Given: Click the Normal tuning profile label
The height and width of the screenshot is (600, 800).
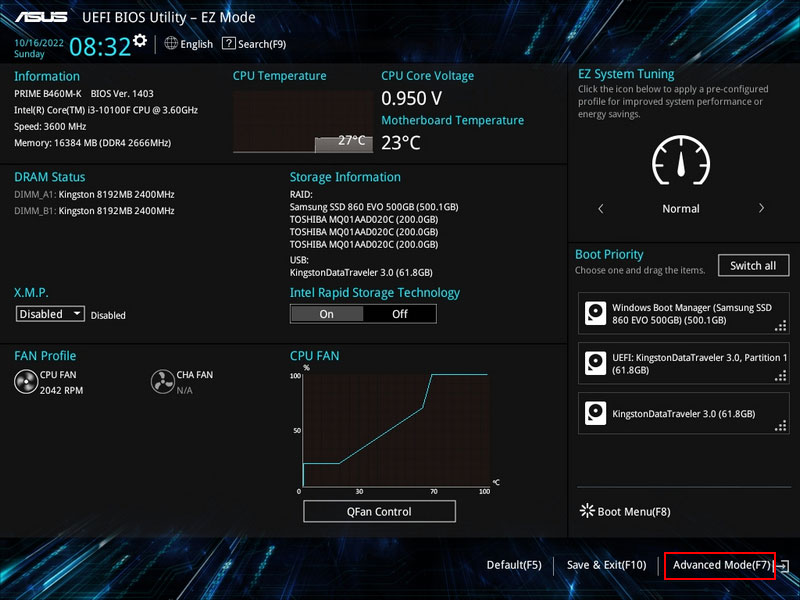Looking at the screenshot, I should click(x=681, y=209).
